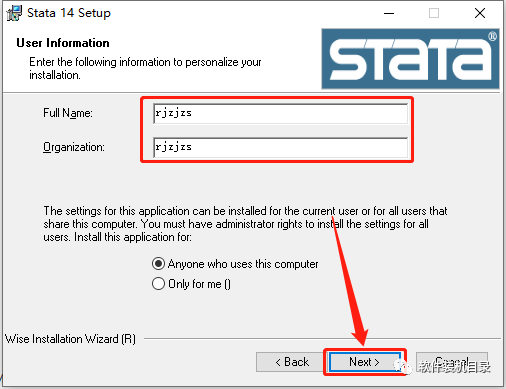The width and height of the screenshot is (506, 389).
Task: Click the User Information heading
Action: point(63,43)
